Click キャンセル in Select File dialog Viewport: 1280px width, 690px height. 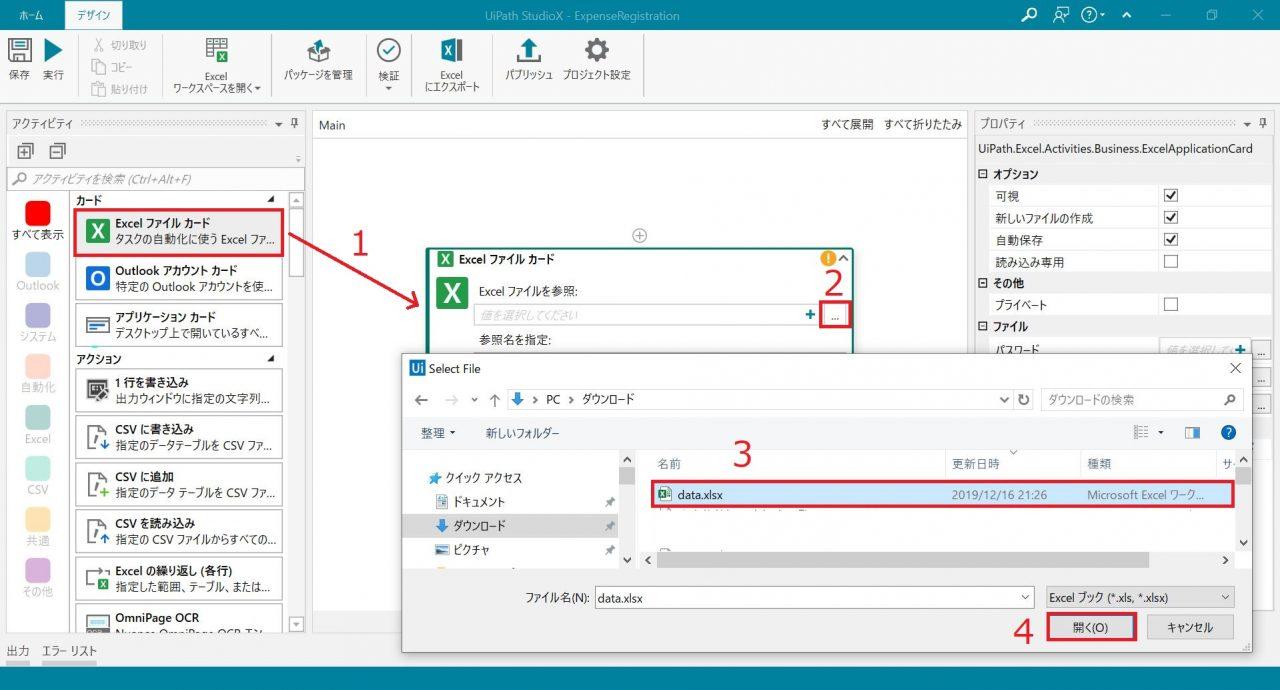point(1190,628)
